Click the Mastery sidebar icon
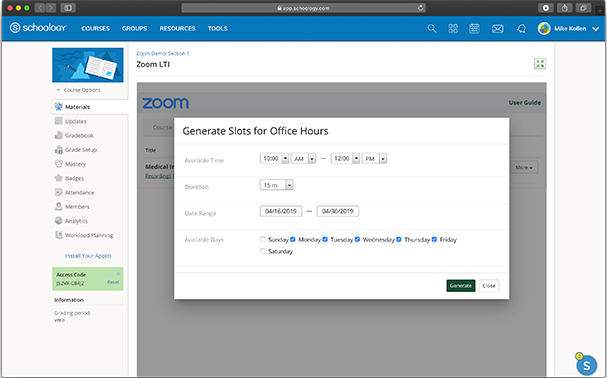Screen dimensions: 607x378 (x=58, y=164)
